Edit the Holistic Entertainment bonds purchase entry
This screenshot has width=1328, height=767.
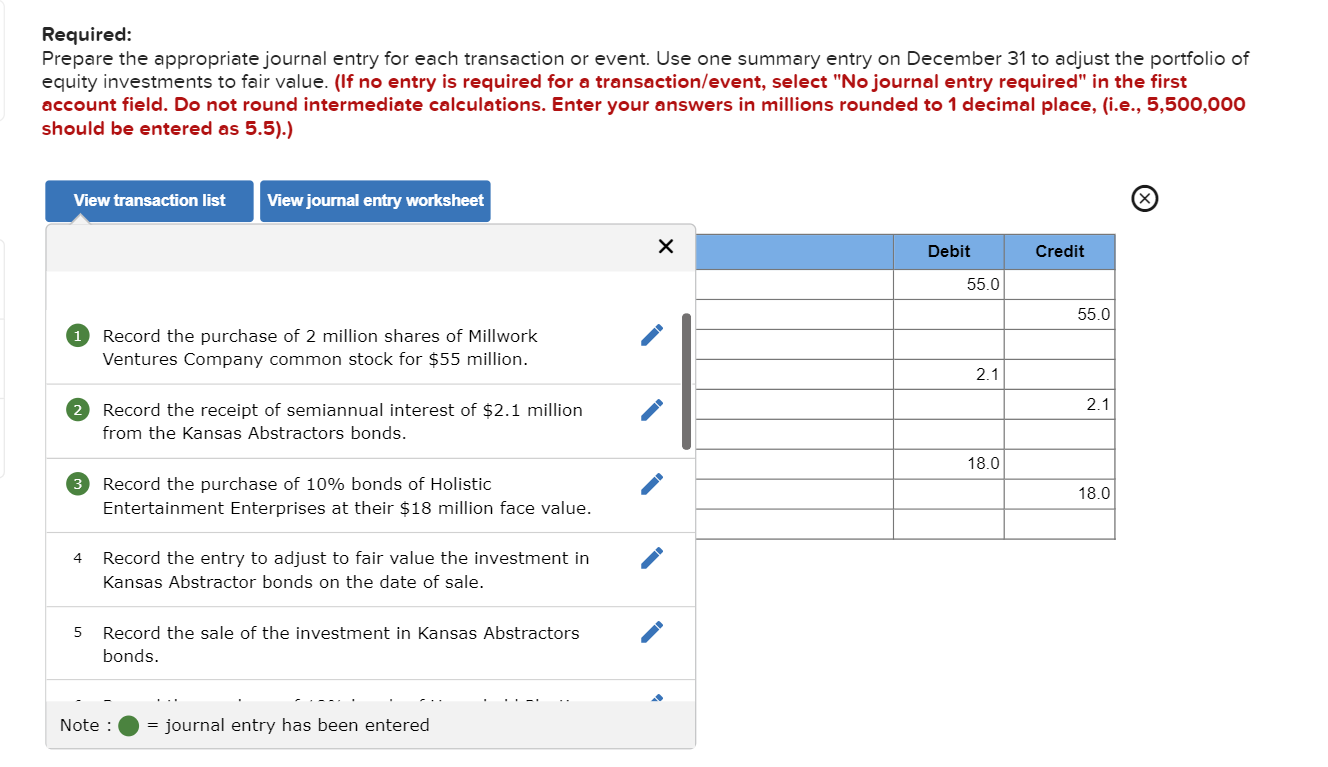pyautogui.click(x=651, y=483)
